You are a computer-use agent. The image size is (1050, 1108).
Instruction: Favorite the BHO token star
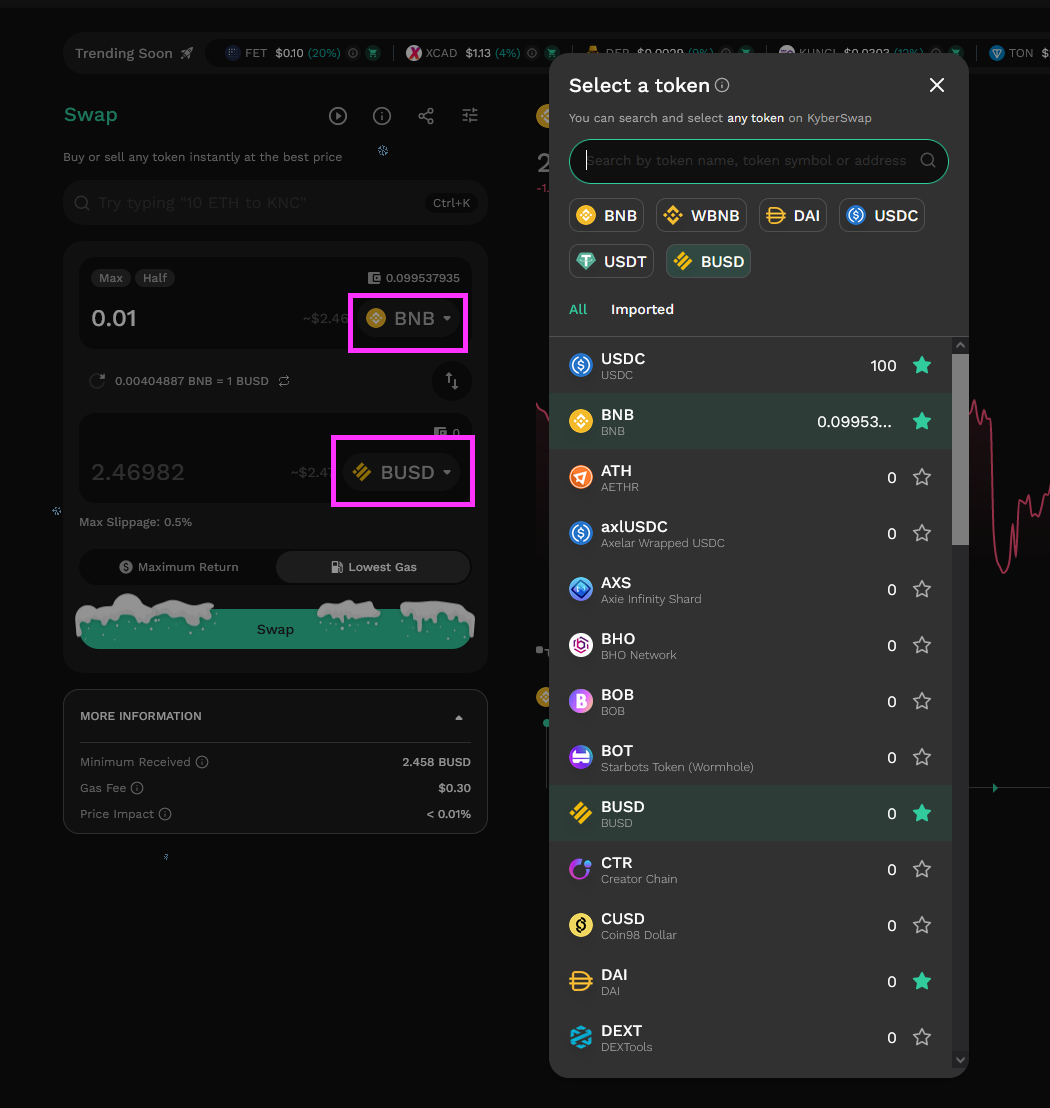[x=921, y=645]
